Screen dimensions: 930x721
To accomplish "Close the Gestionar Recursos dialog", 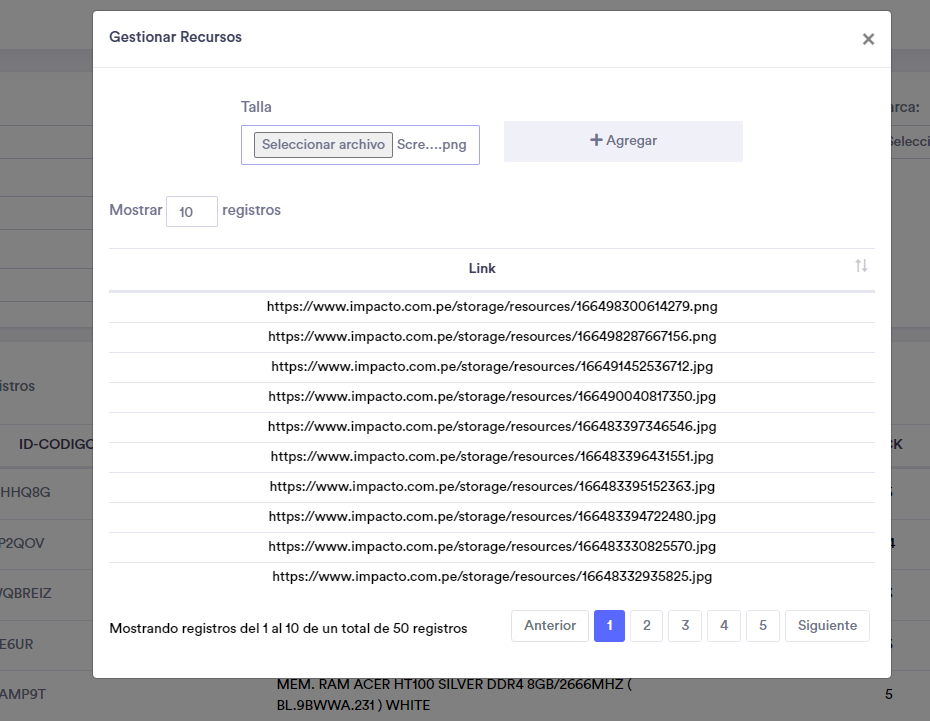I will [868, 39].
